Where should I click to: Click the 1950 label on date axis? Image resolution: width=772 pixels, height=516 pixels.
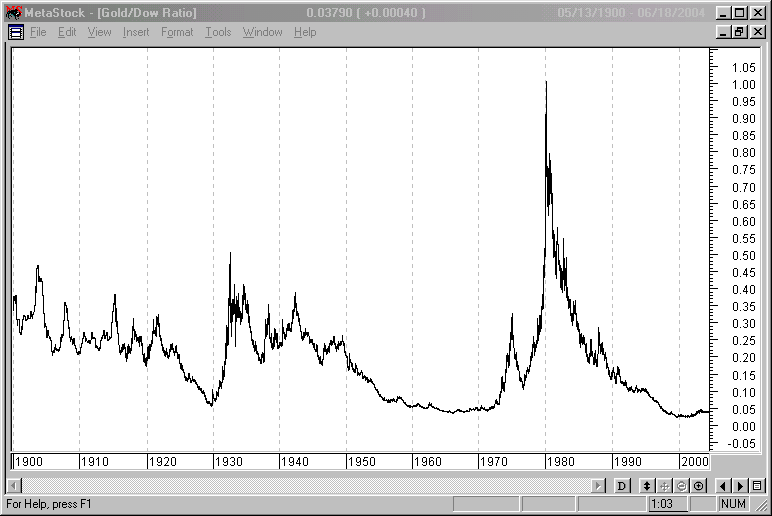point(362,462)
